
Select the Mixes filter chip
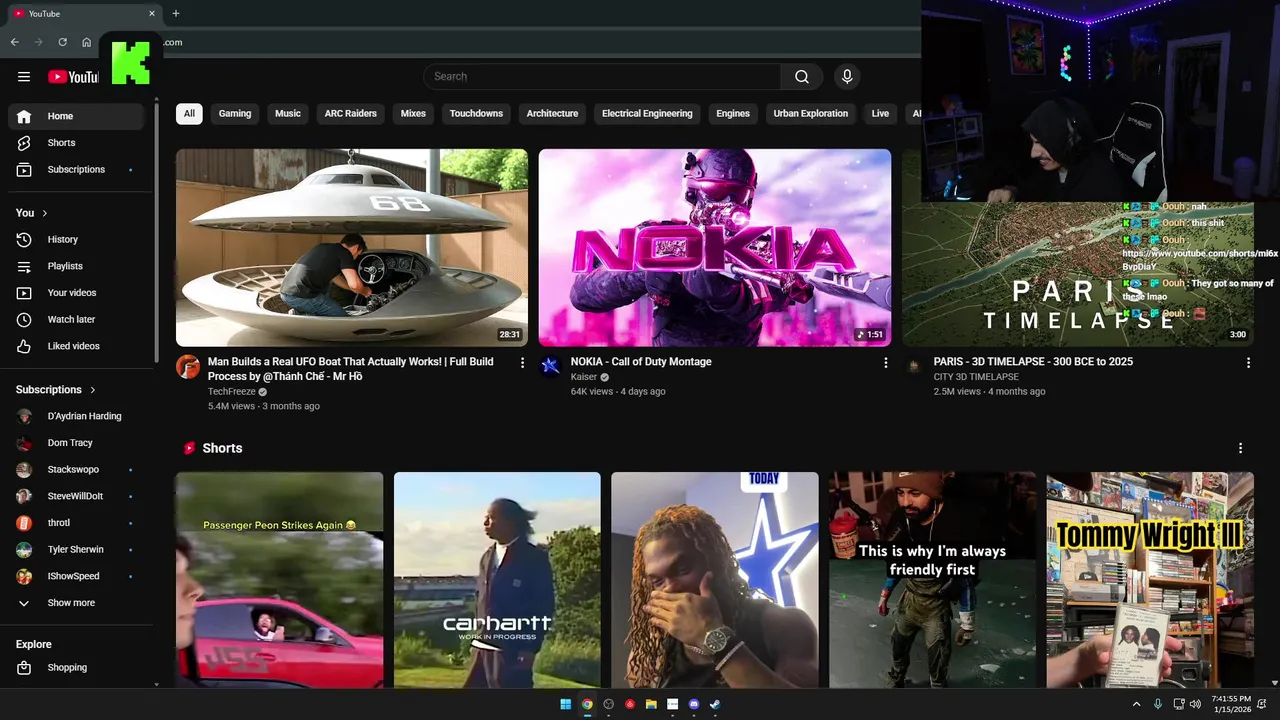click(413, 114)
